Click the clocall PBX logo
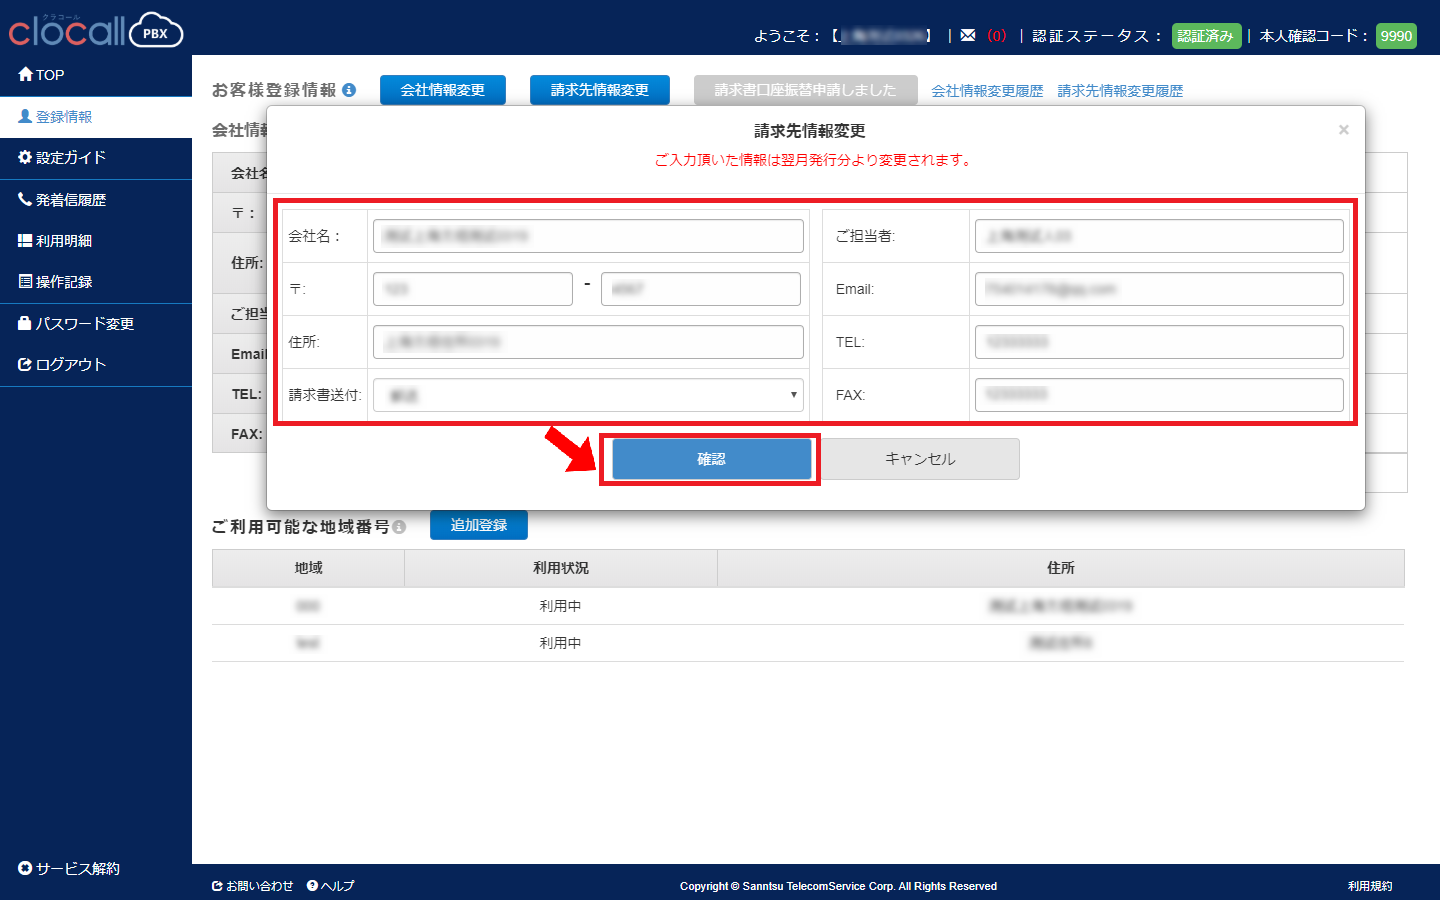This screenshot has height=900, width=1440. click(96, 30)
